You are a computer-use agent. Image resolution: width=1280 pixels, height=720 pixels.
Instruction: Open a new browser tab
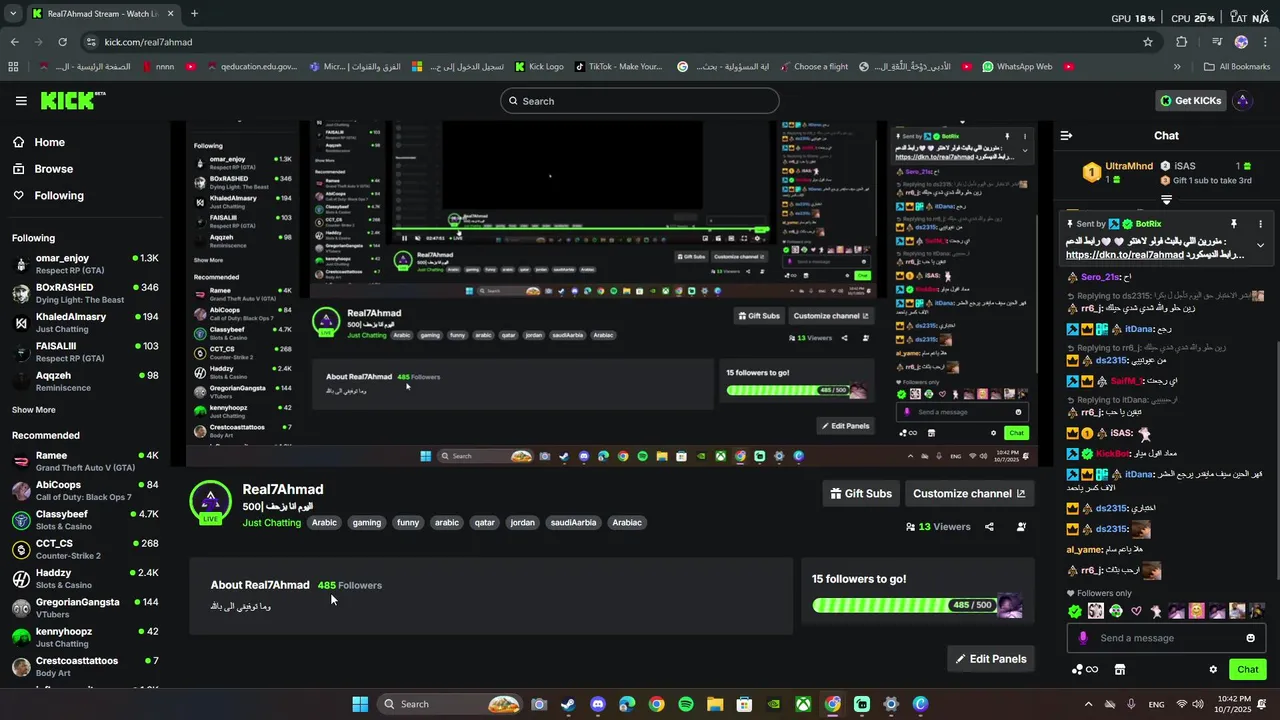click(194, 14)
